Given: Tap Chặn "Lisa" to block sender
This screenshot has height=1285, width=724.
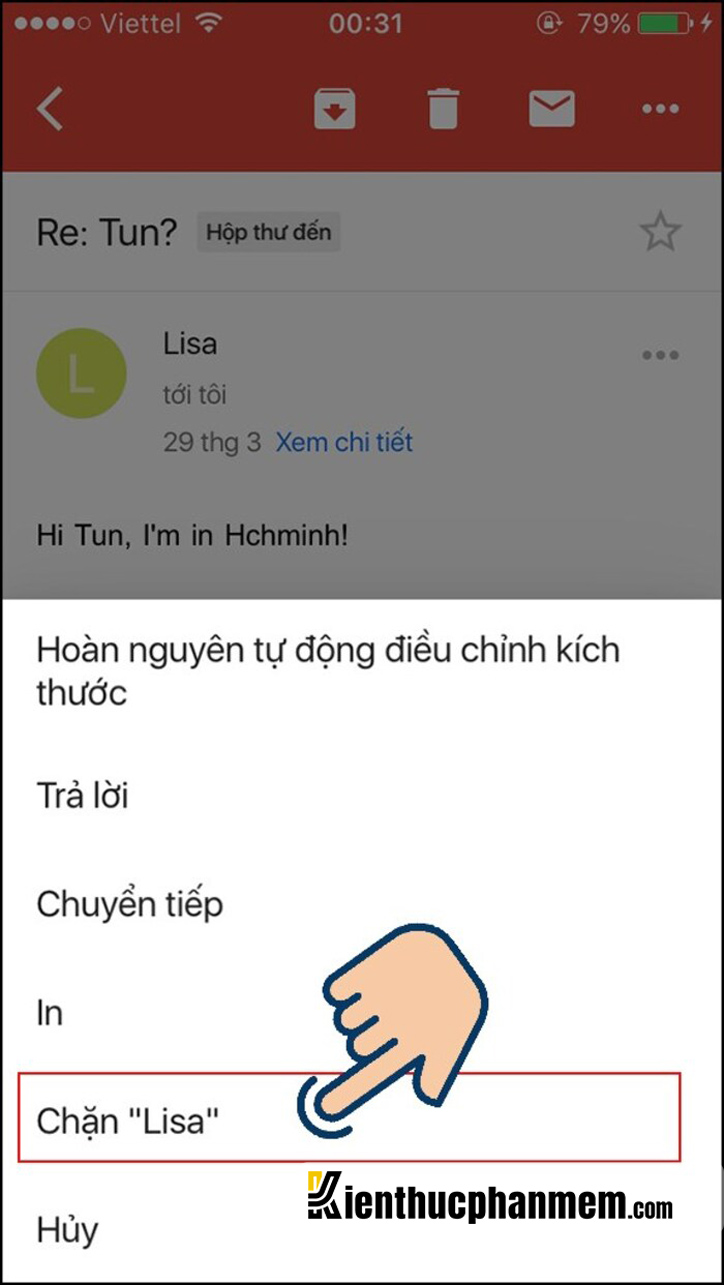Looking at the screenshot, I should 349,1118.
